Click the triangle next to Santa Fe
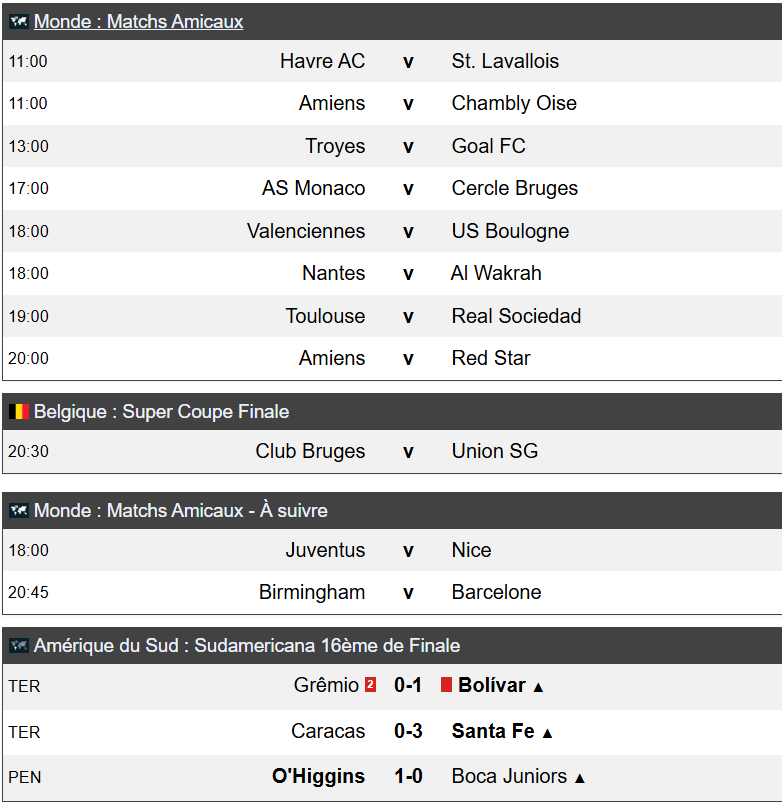This screenshot has width=782, height=802. [x=547, y=733]
